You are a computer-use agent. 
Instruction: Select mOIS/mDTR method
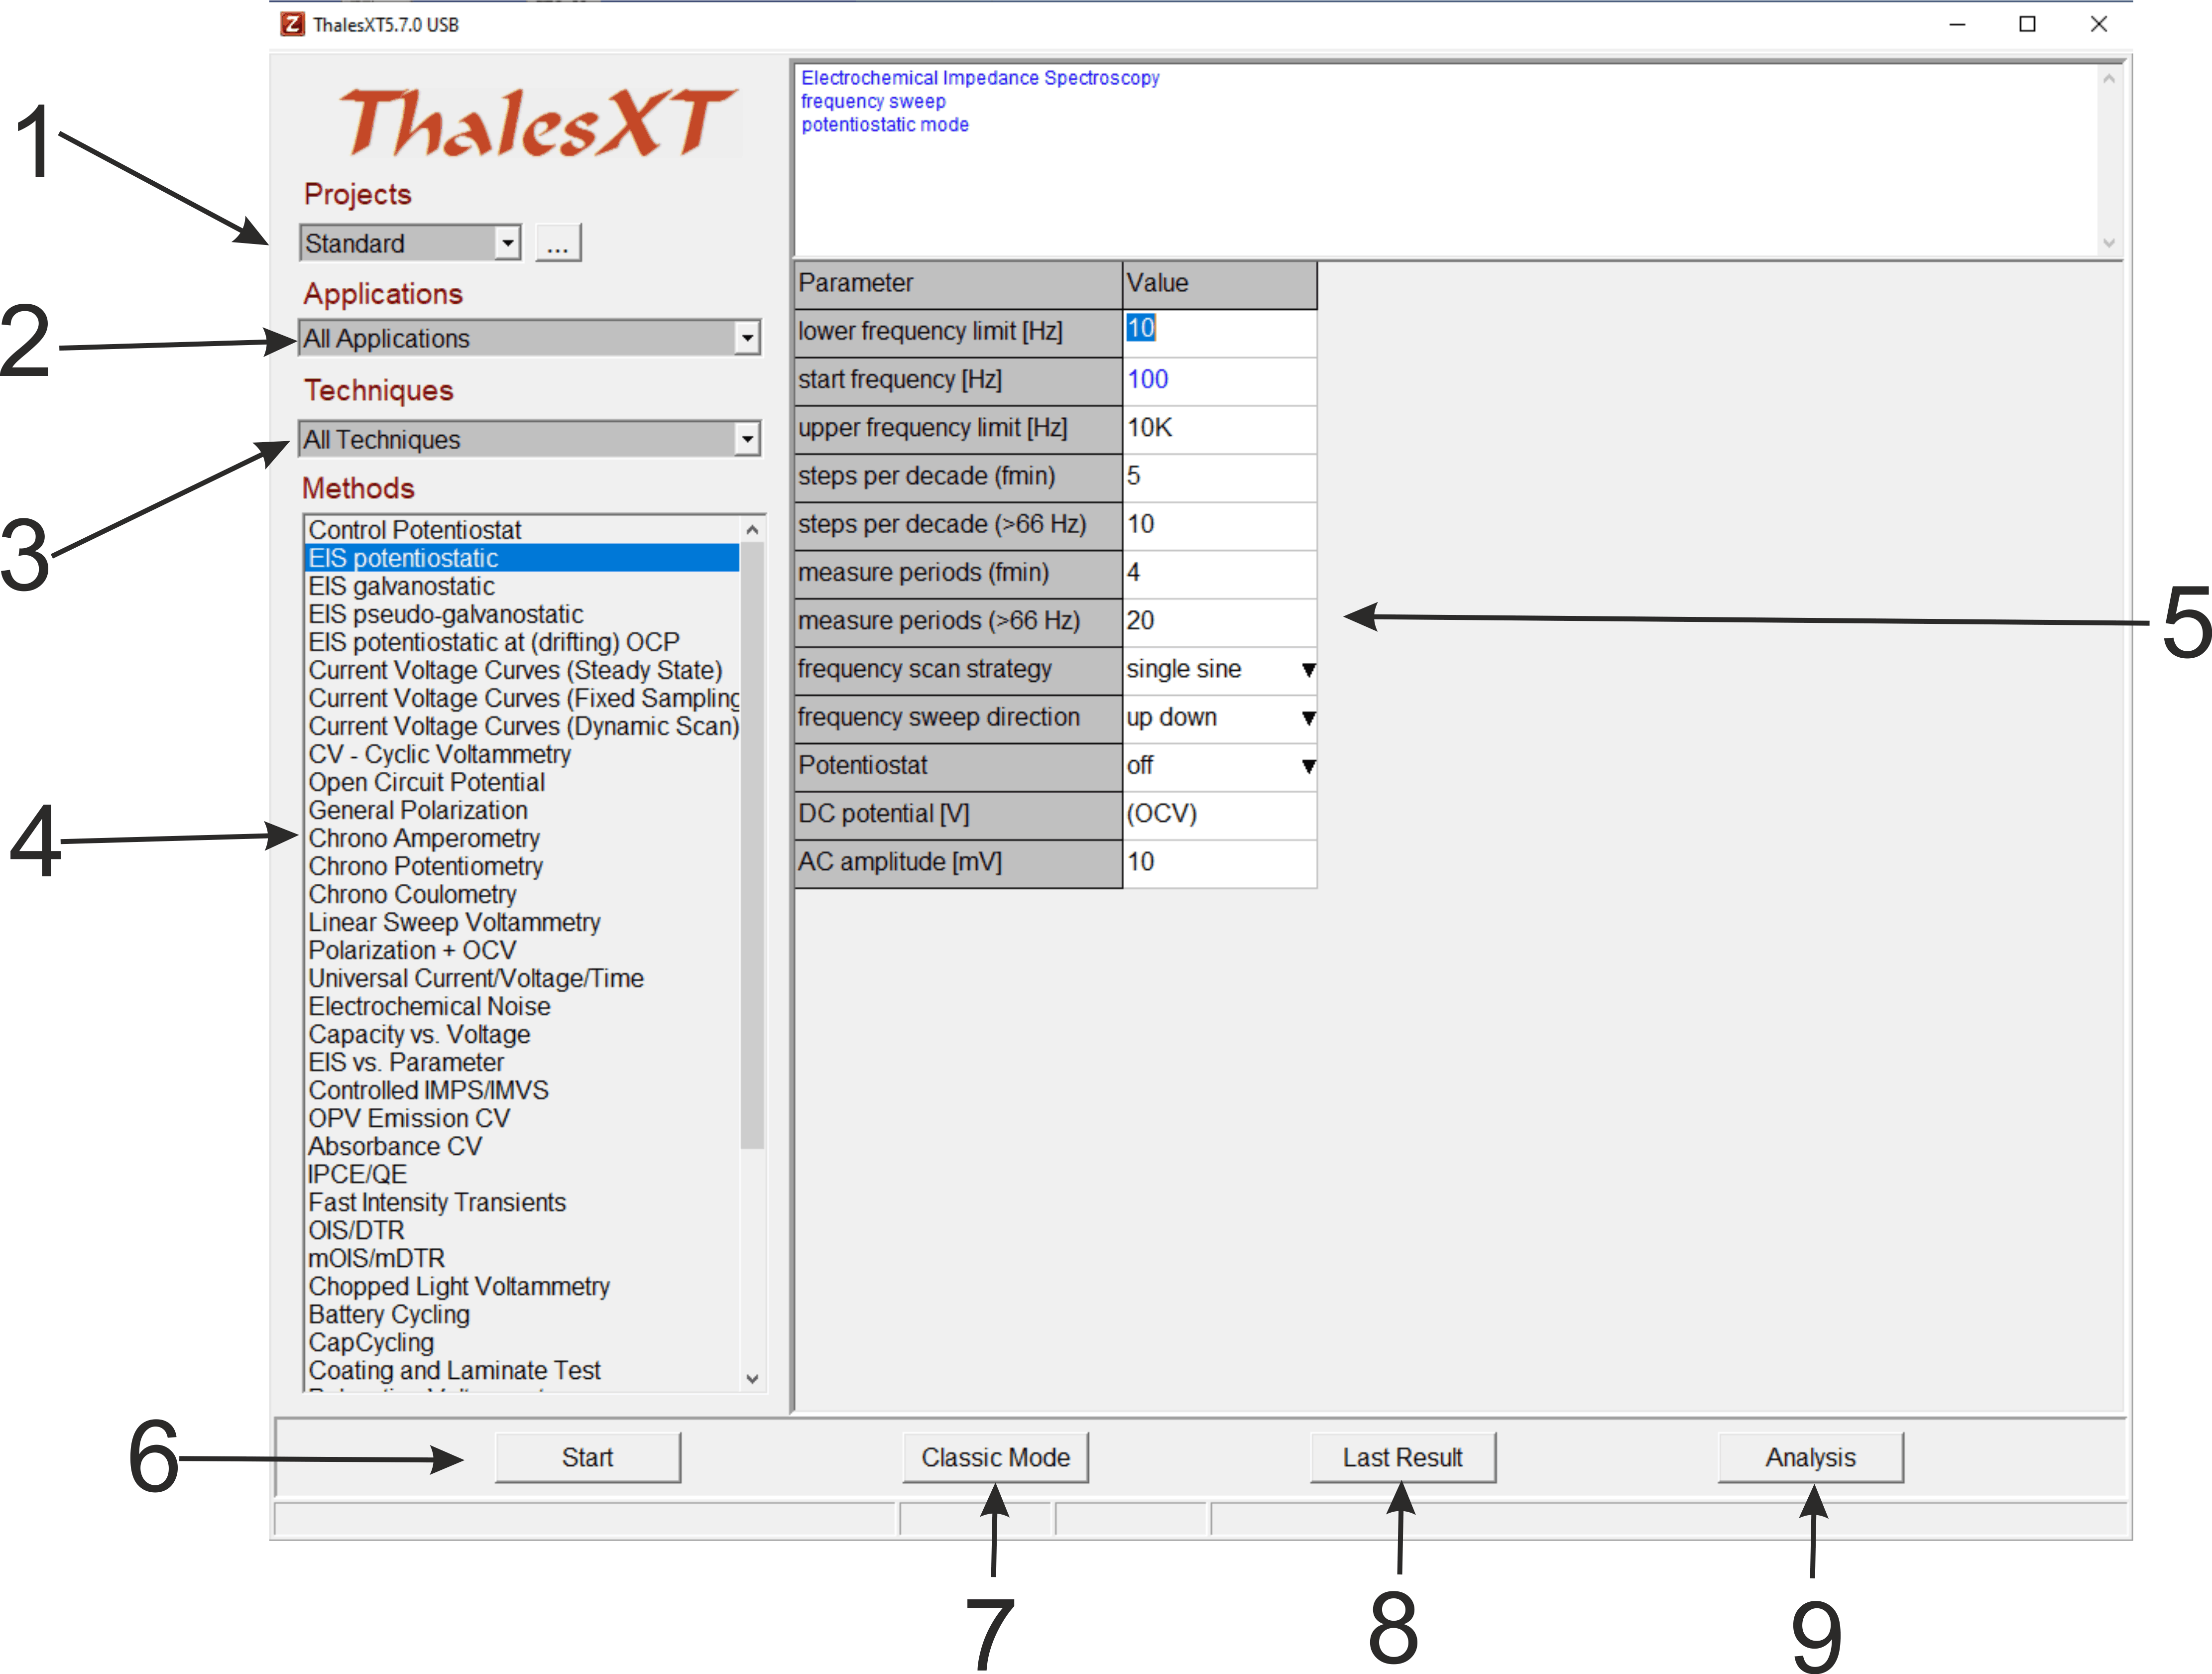tap(522, 1258)
